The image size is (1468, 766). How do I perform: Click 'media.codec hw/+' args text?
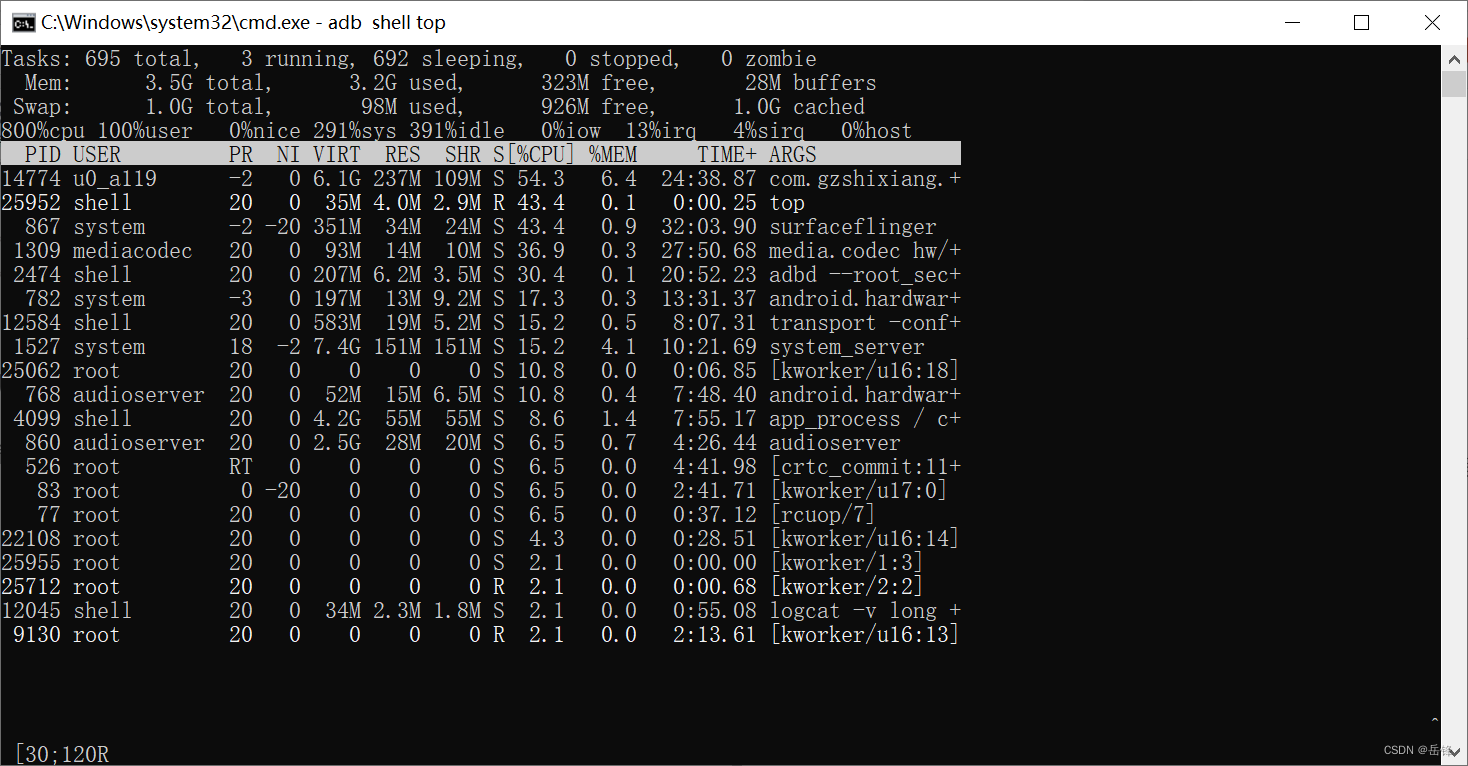click(865, 251)
